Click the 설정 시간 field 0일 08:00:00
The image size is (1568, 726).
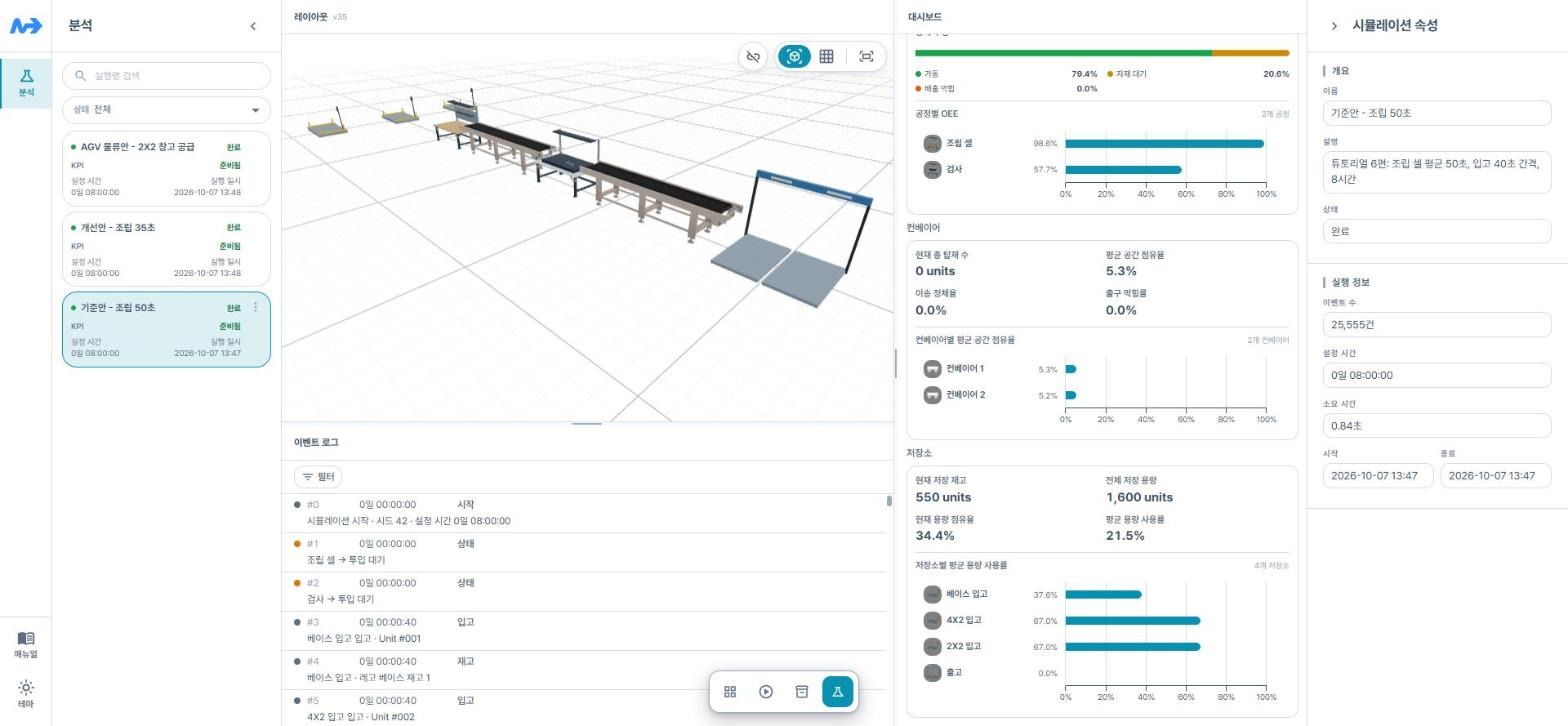(1437, 376)
